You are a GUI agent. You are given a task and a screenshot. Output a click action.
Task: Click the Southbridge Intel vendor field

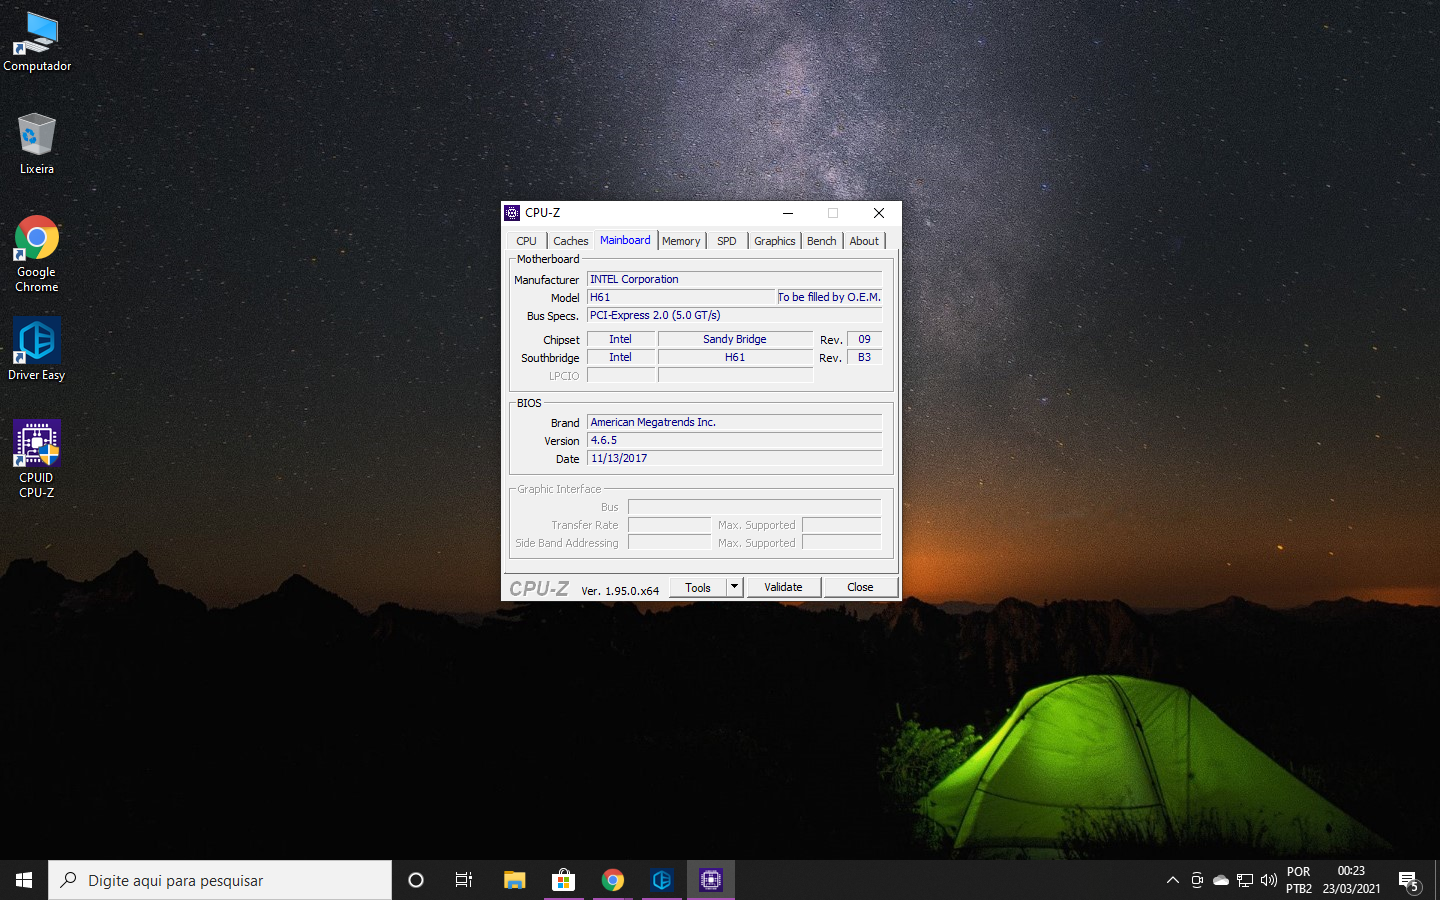[x=621, y=358]
